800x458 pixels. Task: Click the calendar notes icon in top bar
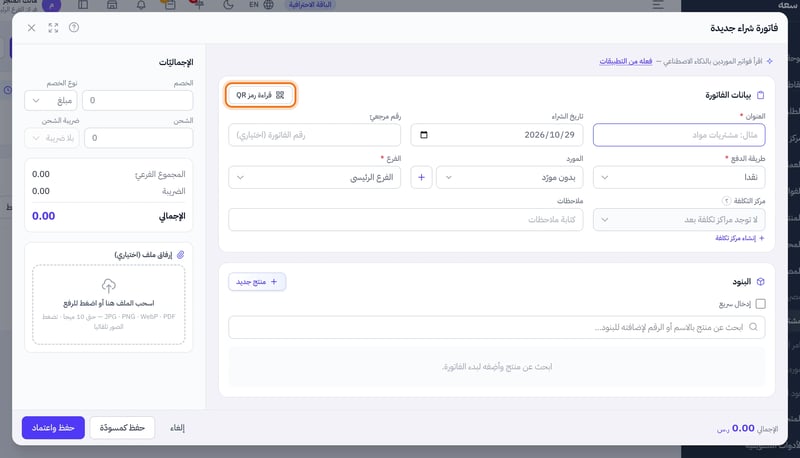(169, 5)
